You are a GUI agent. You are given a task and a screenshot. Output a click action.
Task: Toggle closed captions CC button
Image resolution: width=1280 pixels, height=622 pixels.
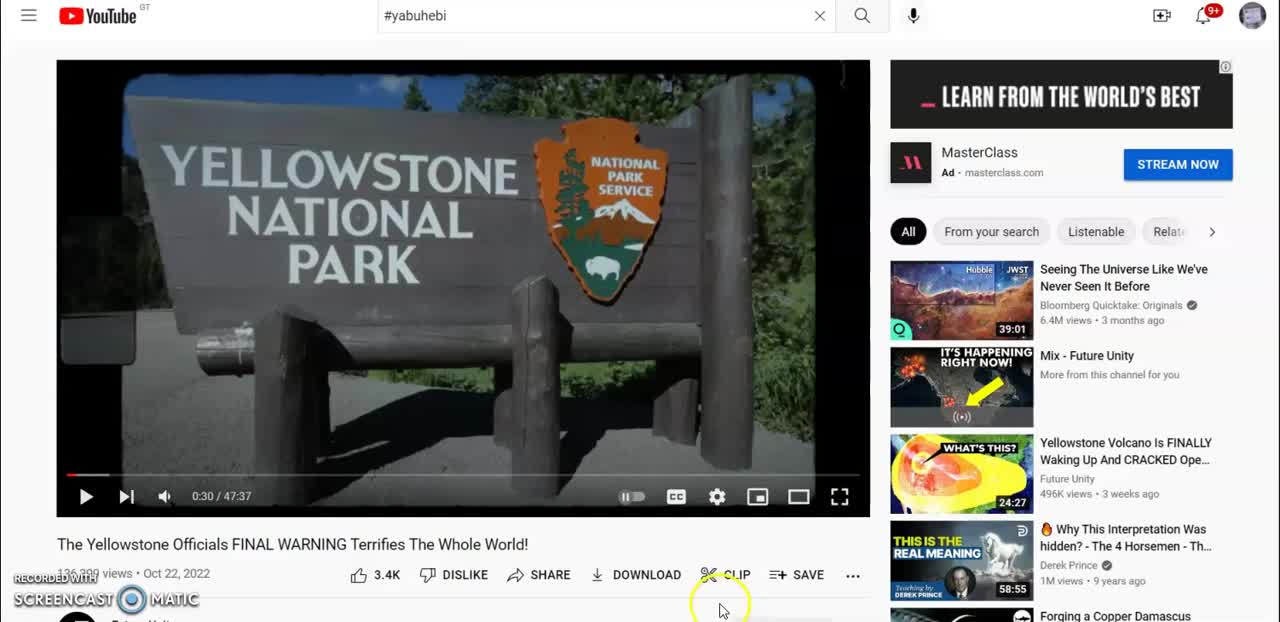point(676,496)
